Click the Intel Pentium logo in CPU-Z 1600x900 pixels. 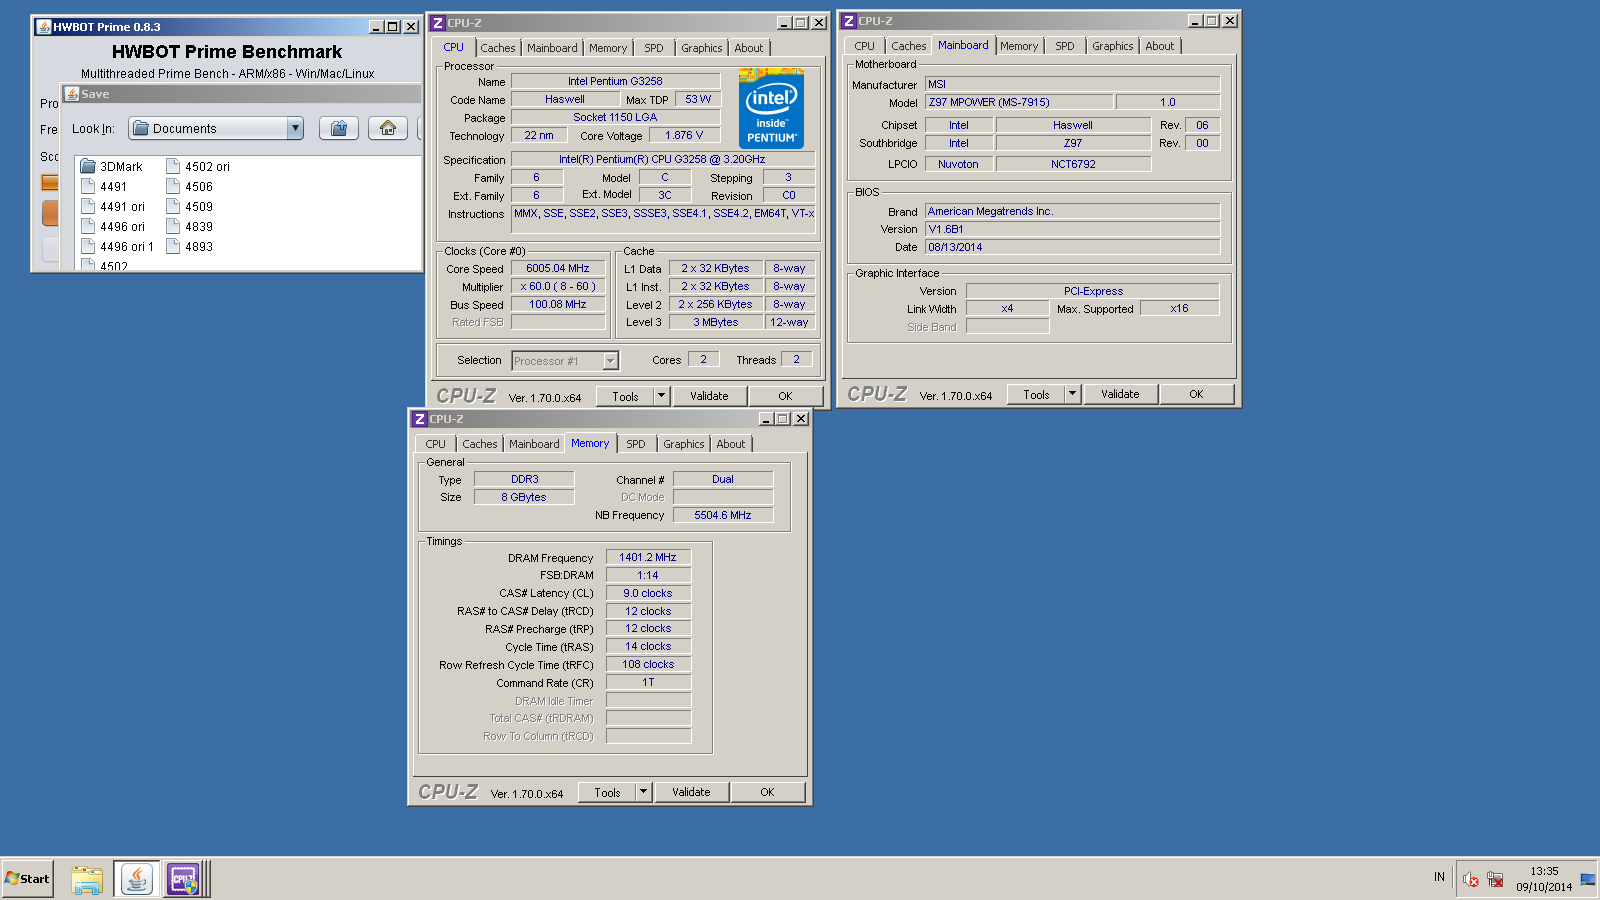(771, 108)
